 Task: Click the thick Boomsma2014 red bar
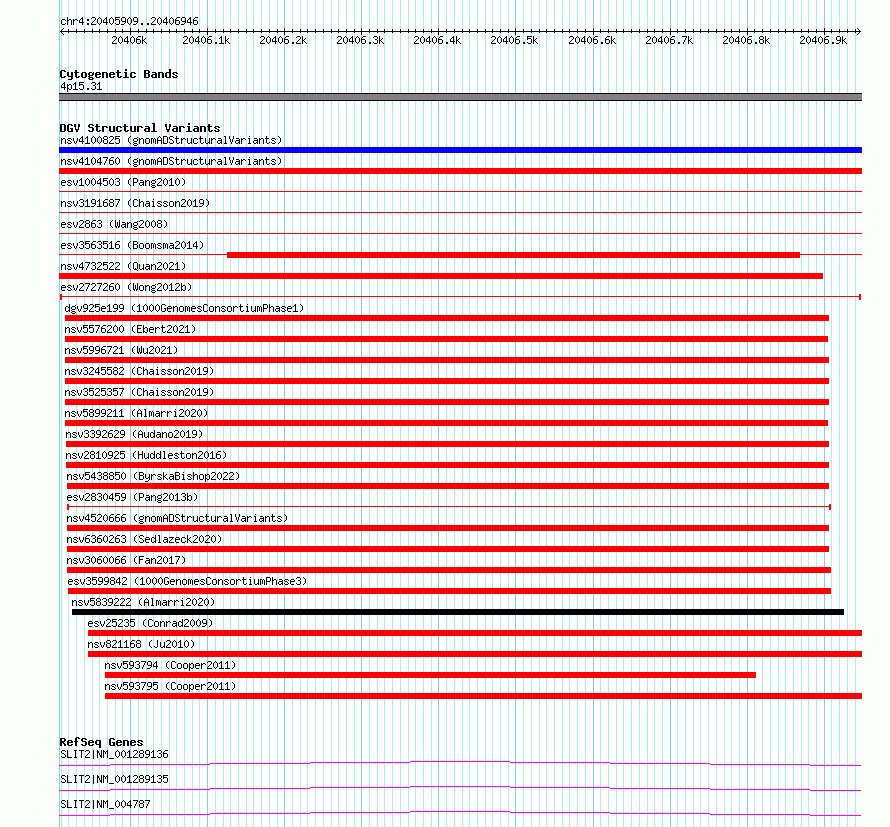pyautogui.click(x=514, y=255)
